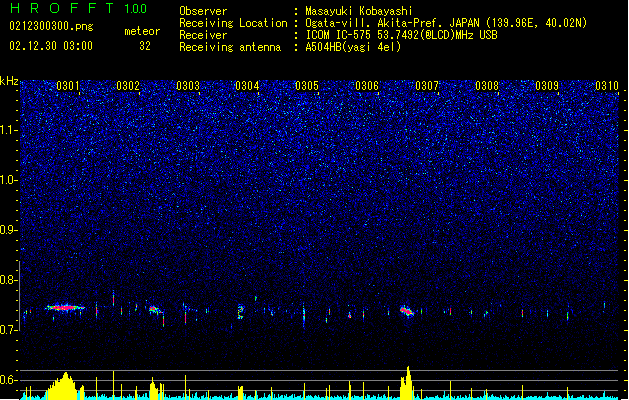The height and width of the screenshot is (400, 629).
Task: Select the A504HB(yagi 4el) antenna text
Action: [353, 47]
